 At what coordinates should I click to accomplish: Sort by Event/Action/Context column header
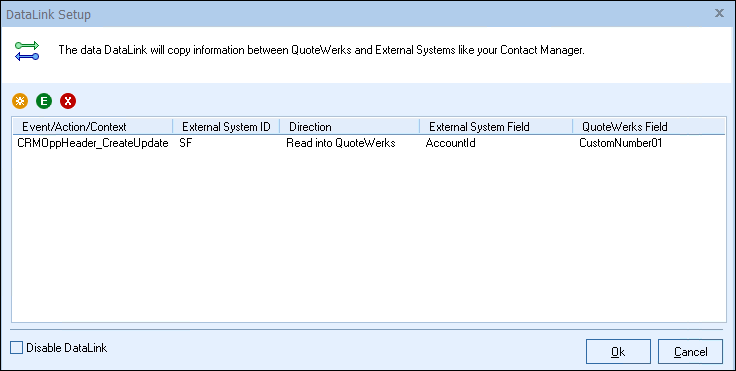(x=92, y=126)
